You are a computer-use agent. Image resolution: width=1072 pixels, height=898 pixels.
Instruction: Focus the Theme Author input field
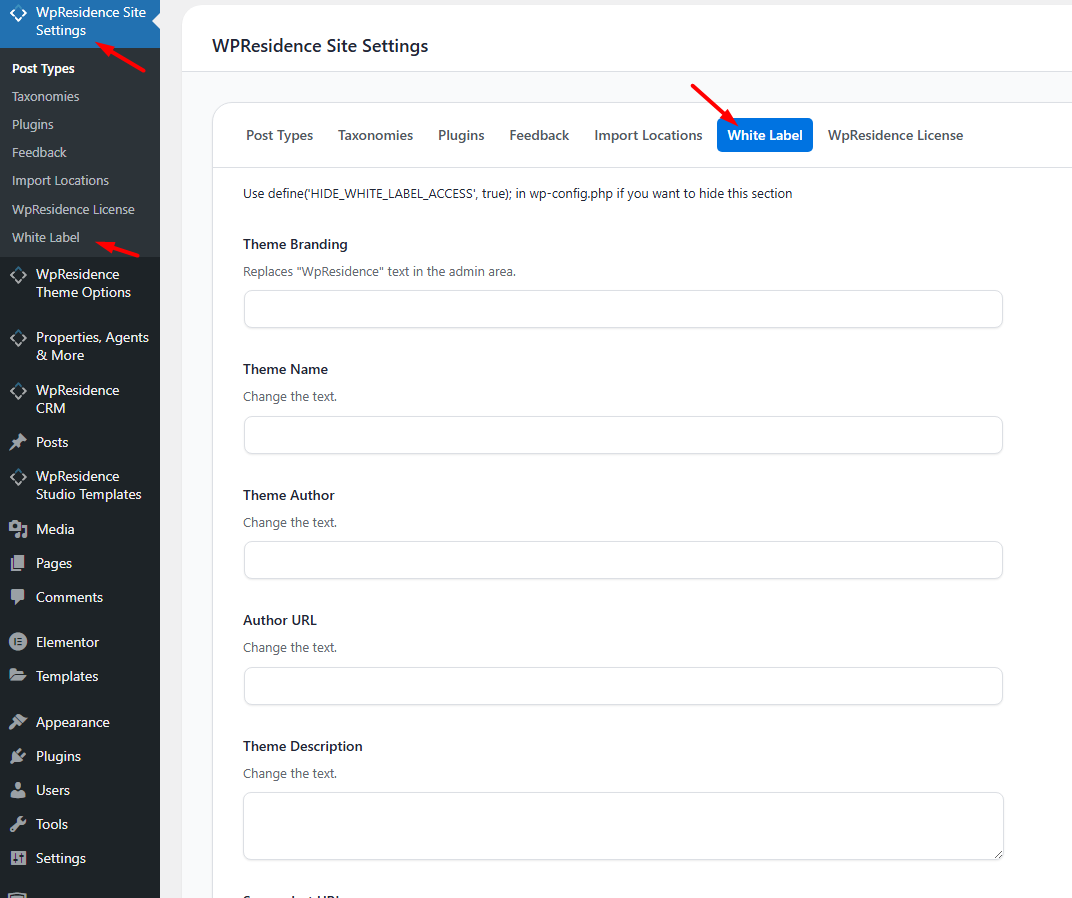coord(623,560)
